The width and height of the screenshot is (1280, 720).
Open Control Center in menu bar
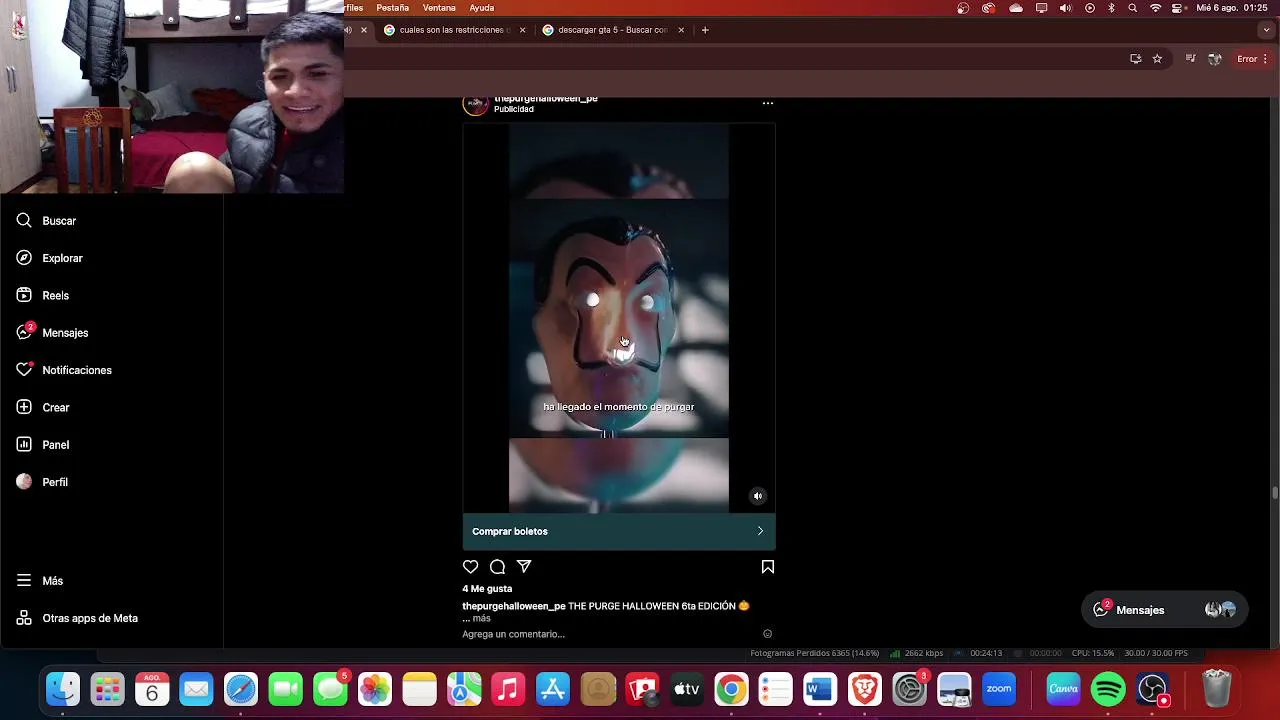point(1177,8)
